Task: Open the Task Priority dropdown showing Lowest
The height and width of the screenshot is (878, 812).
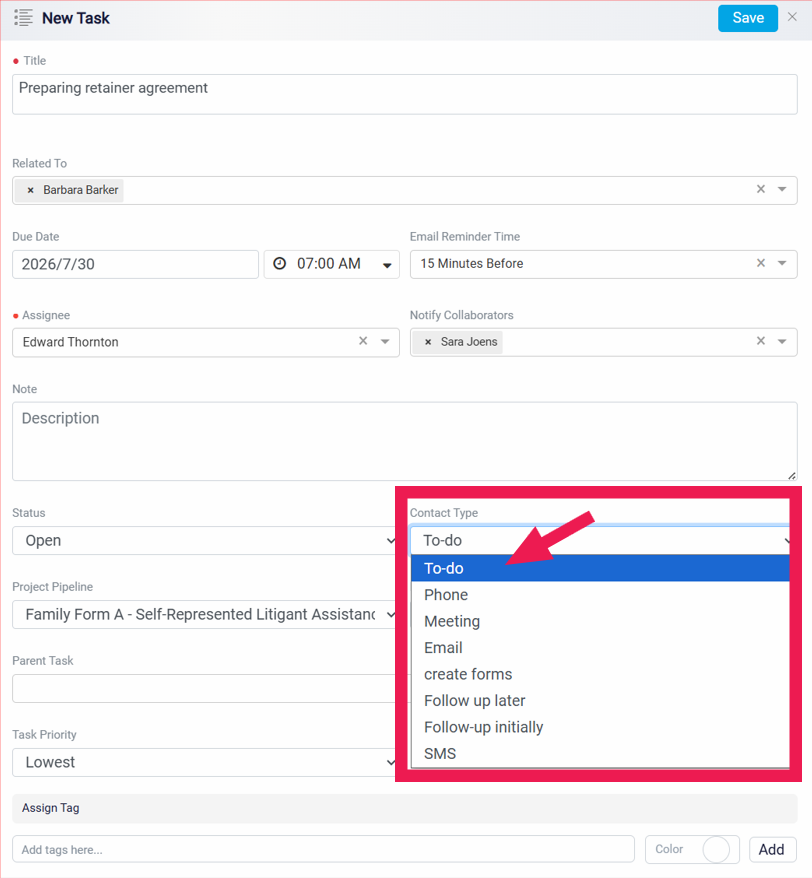Action: coord(206,762)
